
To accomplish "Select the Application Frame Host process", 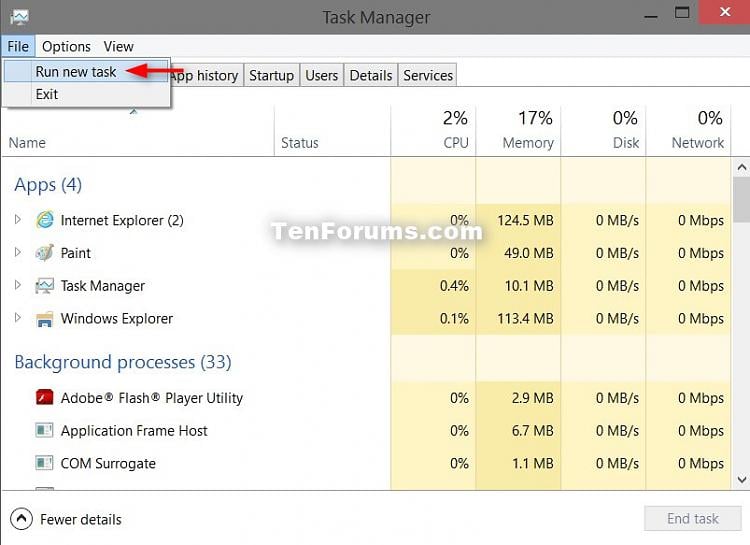I will click(x=134, y=431).
